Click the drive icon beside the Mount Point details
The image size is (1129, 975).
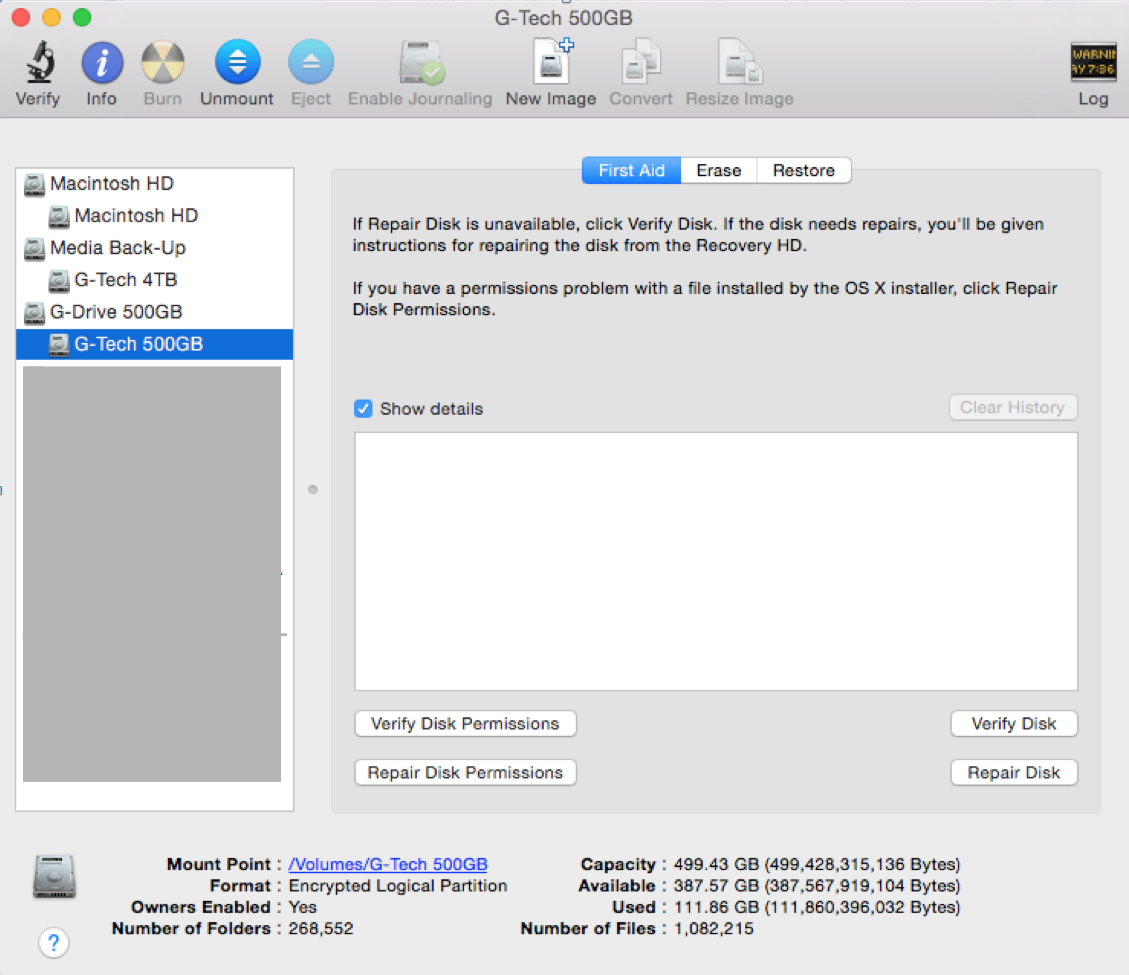(54, 876)
